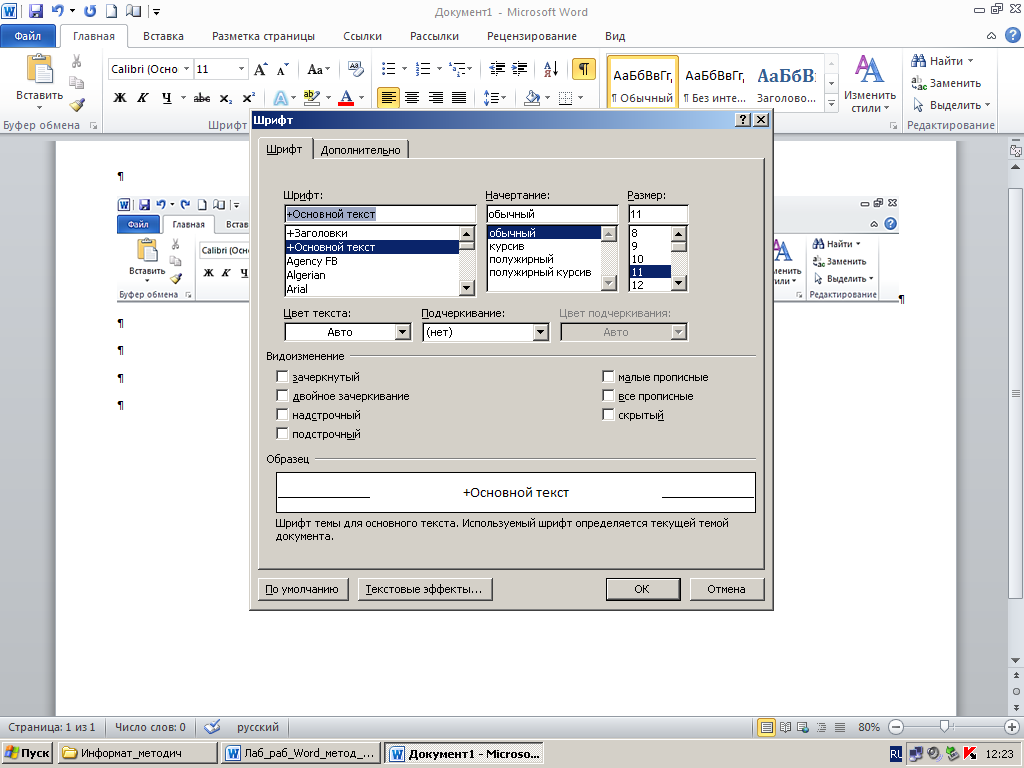Screen dimensions: 1024x768
Task: Open the Выделить dropdown
Action: point(953,105)
